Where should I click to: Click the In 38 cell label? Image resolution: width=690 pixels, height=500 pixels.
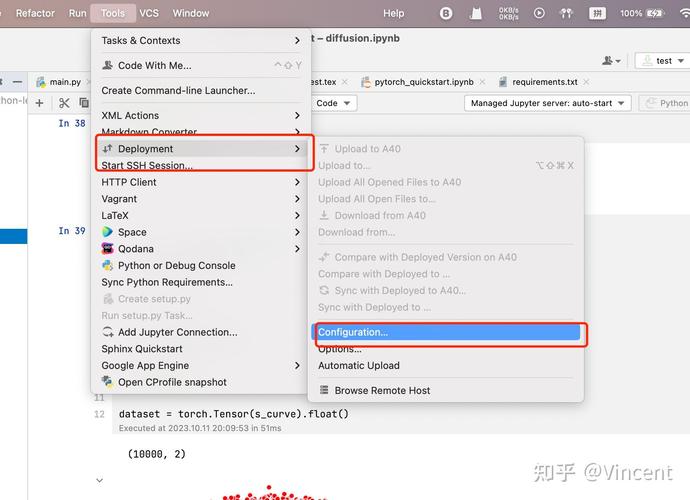click(72, 123)
